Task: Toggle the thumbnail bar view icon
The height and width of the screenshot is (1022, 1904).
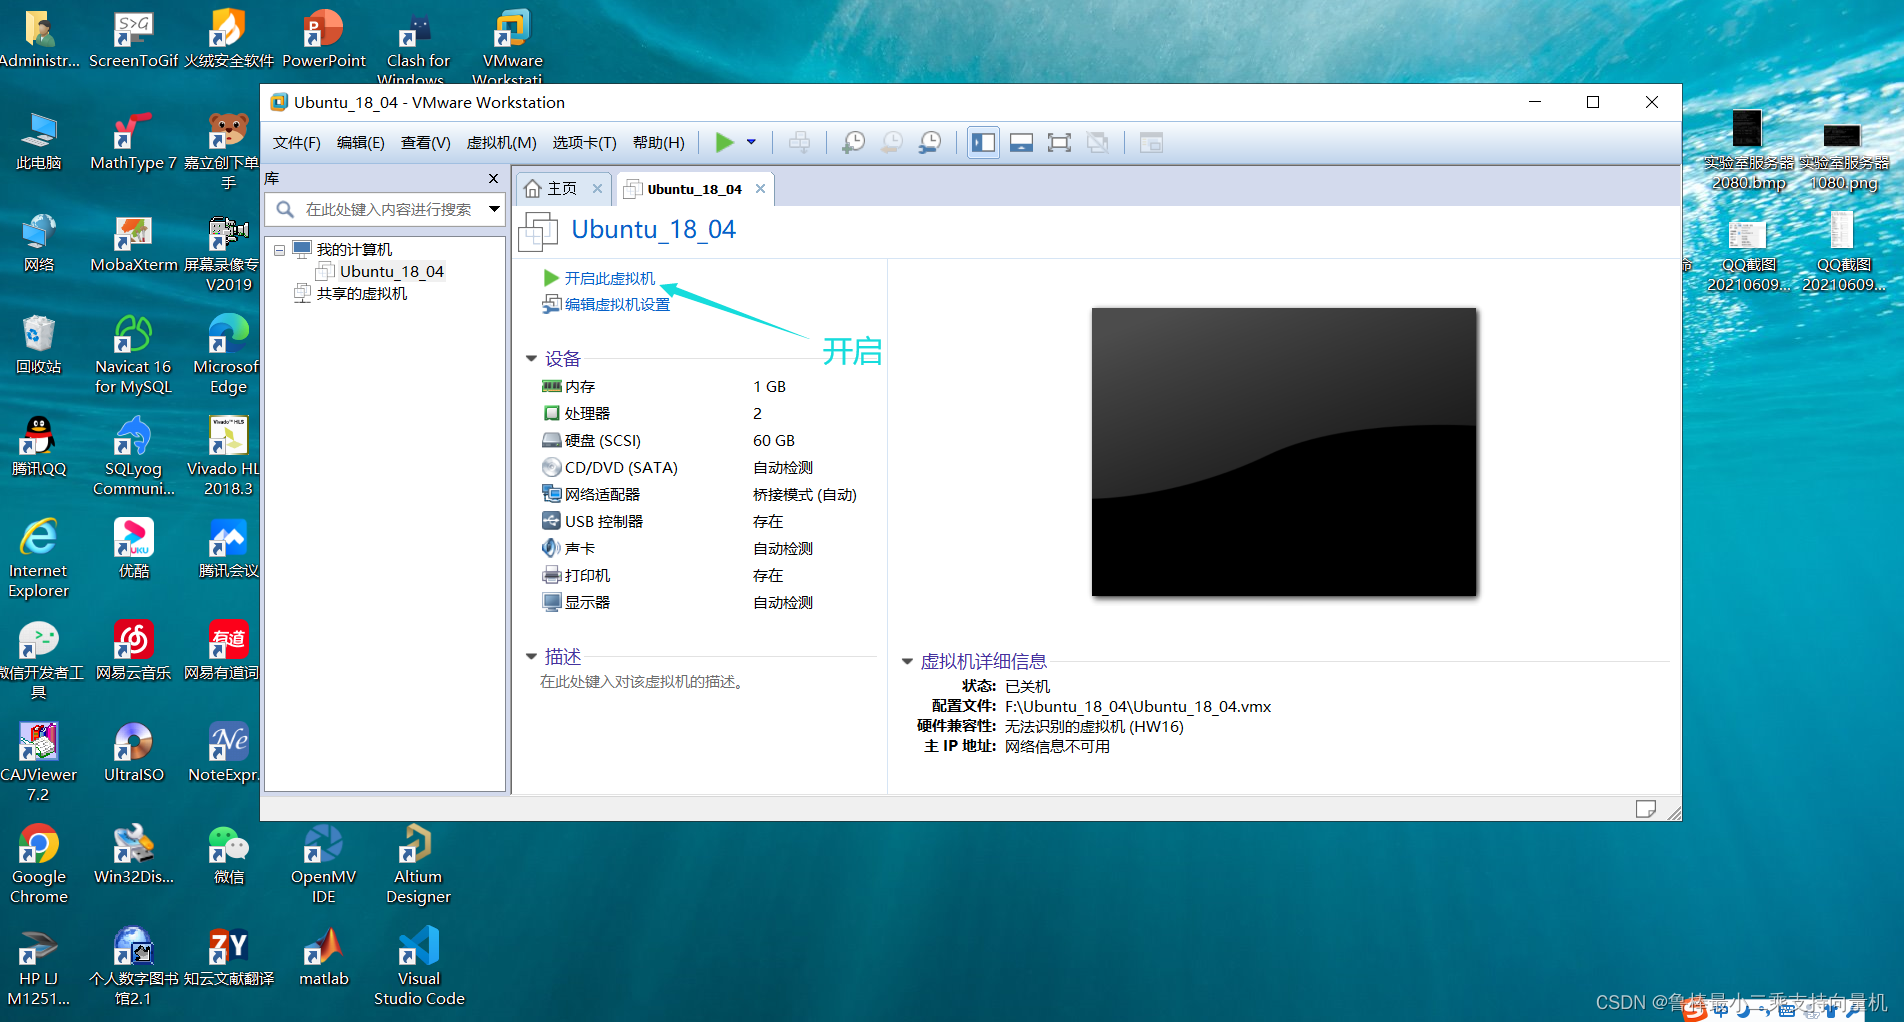Action: pyautogui.click(x=1021, y=143)
